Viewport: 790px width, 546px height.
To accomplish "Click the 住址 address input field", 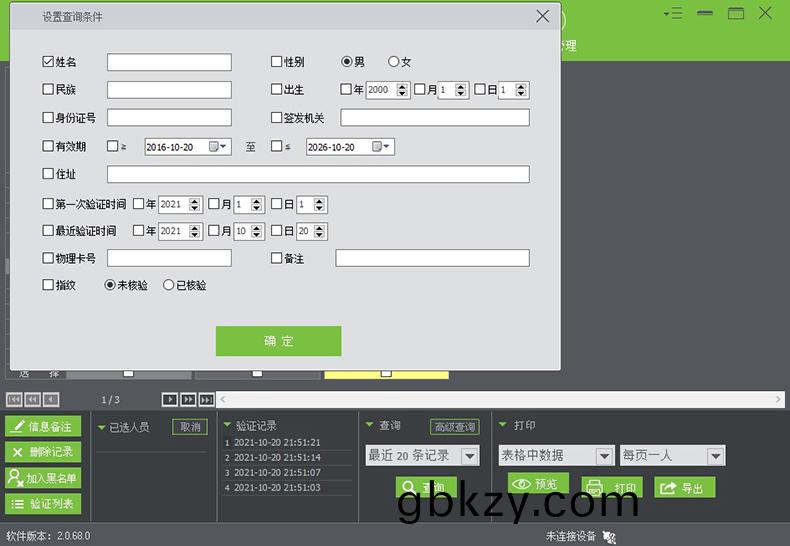I will (318, 175).
